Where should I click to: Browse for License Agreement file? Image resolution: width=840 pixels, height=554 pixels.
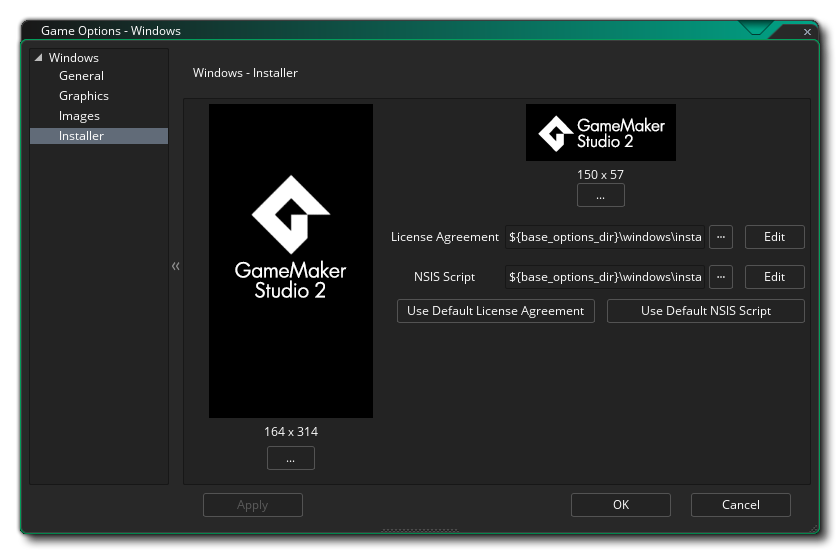click(x=721, y=237)
